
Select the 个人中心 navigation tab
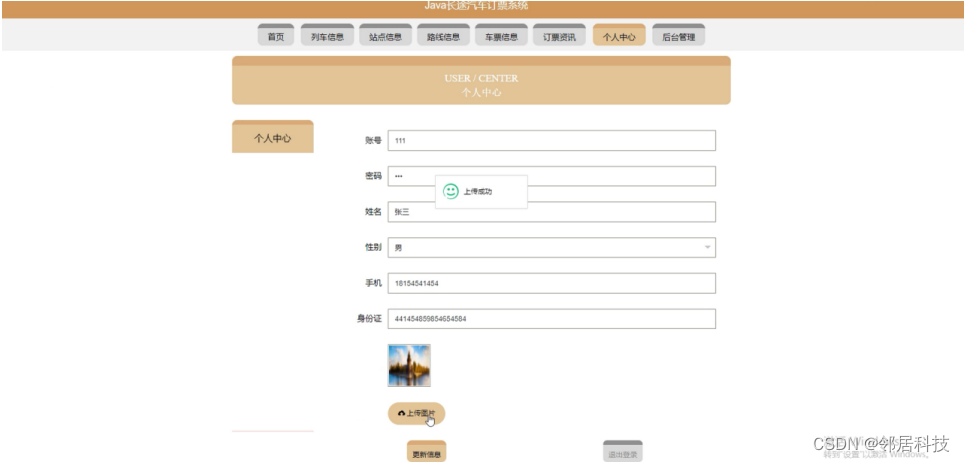(619, 35)
